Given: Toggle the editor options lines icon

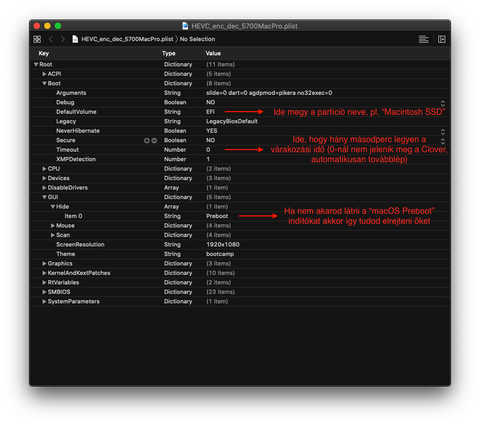Looking at the screenshot, I should (424, 39).
